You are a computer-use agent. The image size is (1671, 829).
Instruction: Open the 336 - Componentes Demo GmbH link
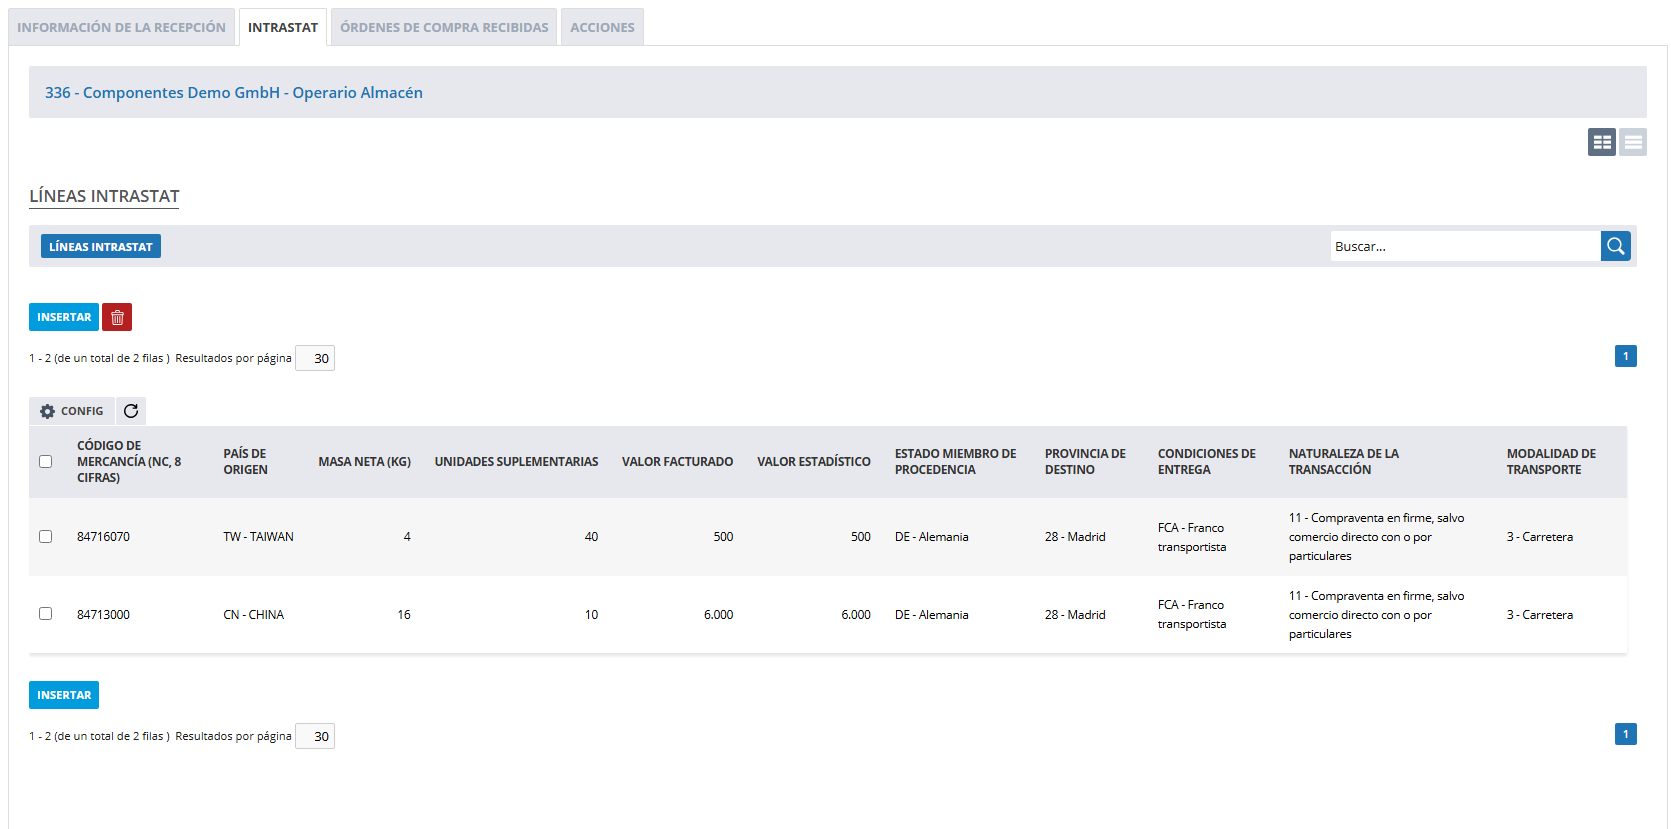(x=234, y=92)
